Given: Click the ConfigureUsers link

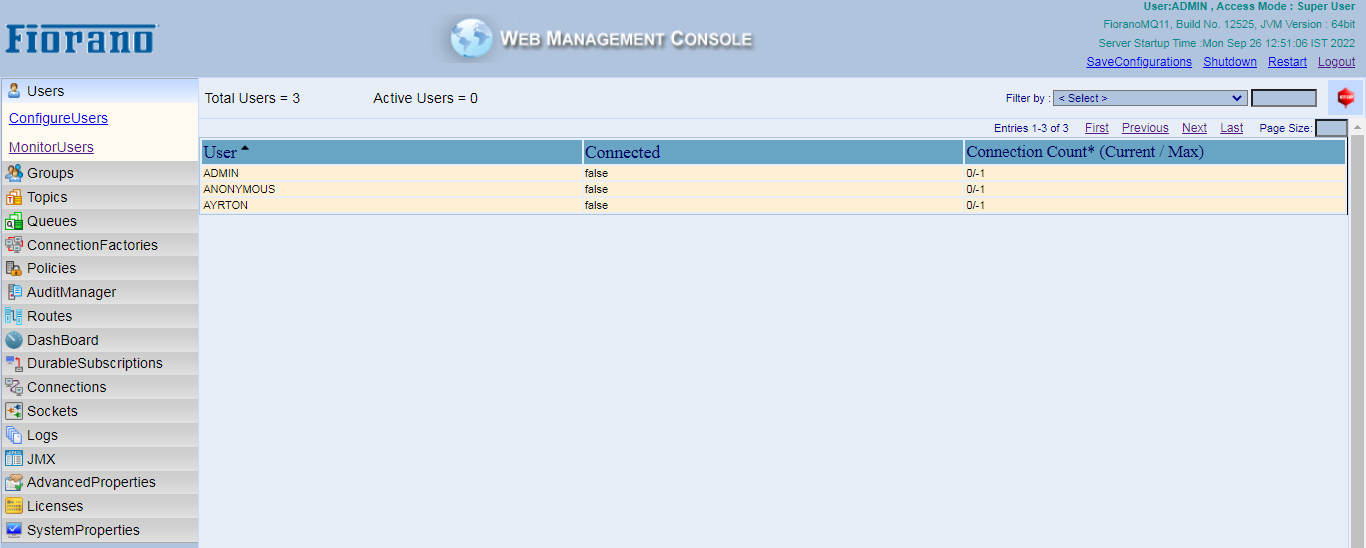Looking at the screenshot, I should tap(58, 118).
